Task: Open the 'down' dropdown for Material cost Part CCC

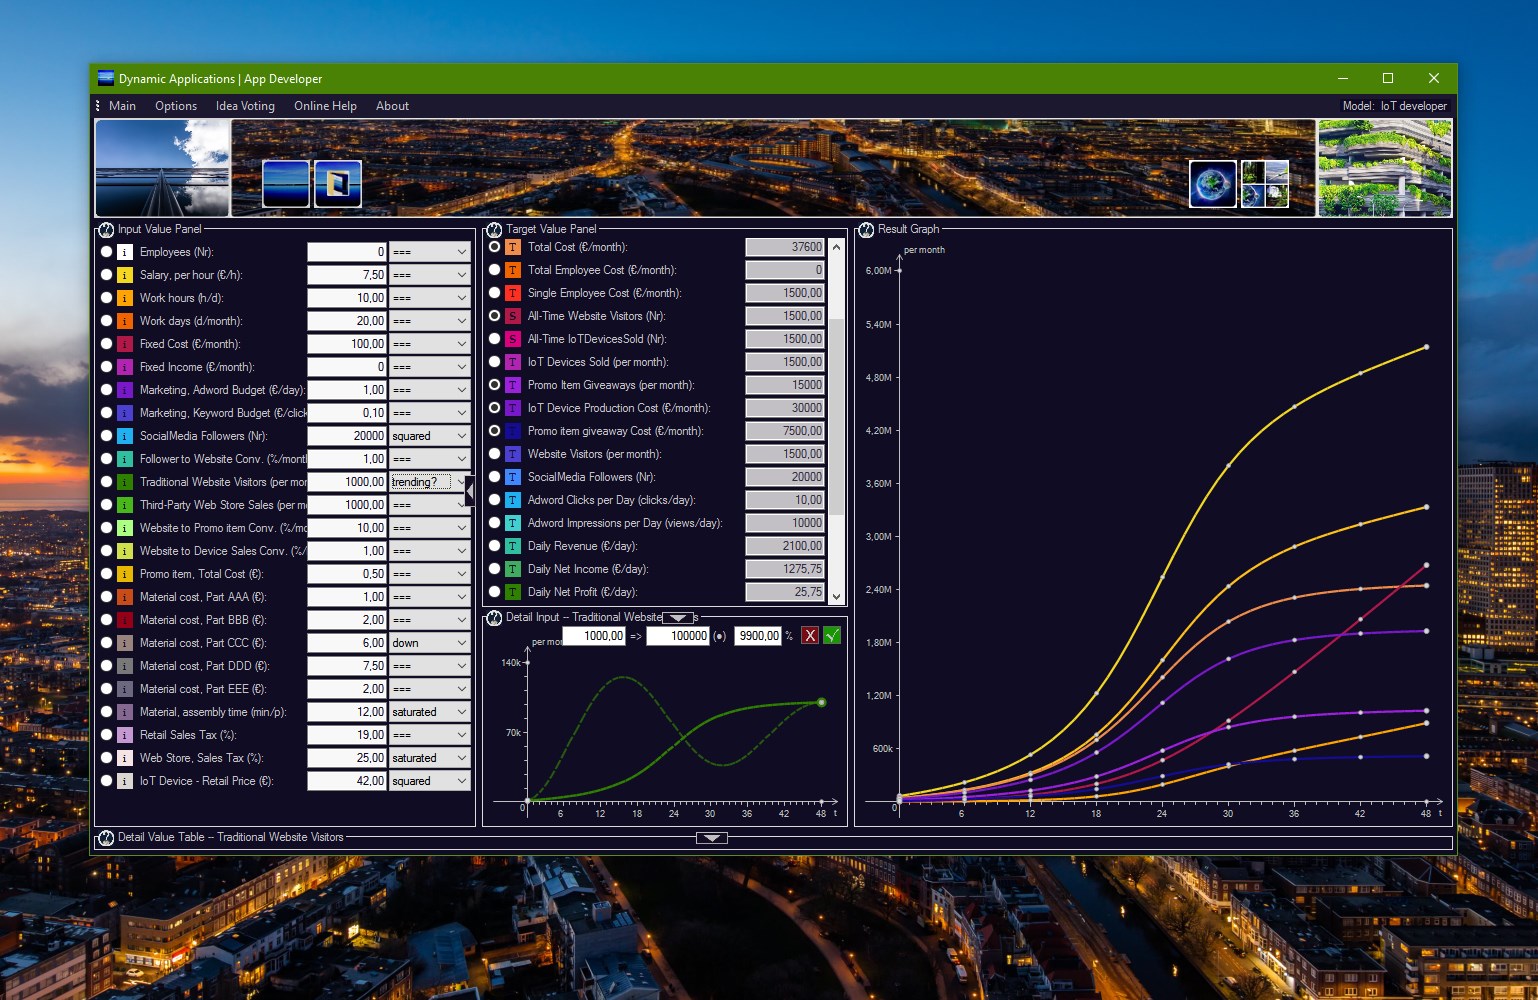Action: coord(429,643)
